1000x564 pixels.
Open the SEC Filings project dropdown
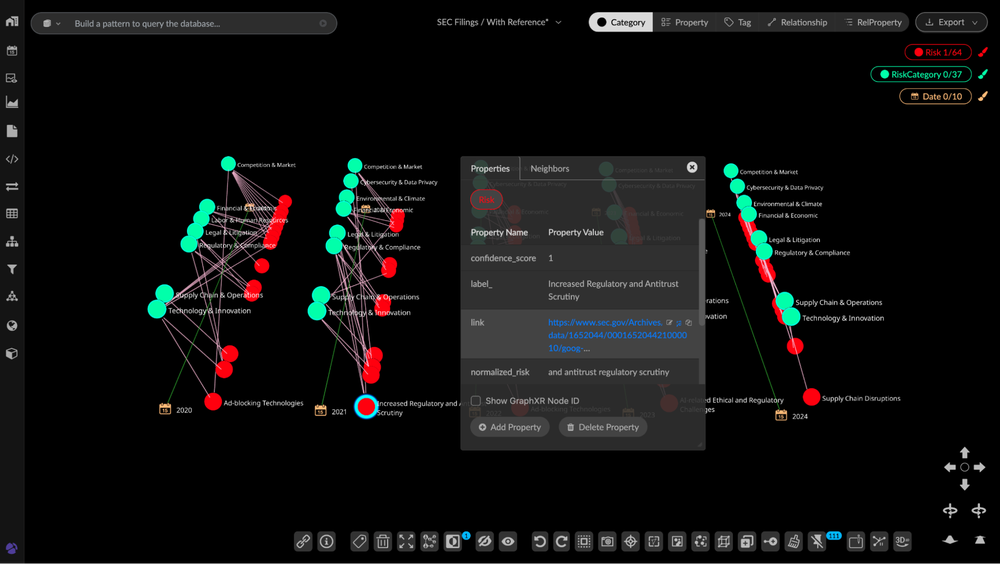tap(499, 22)
